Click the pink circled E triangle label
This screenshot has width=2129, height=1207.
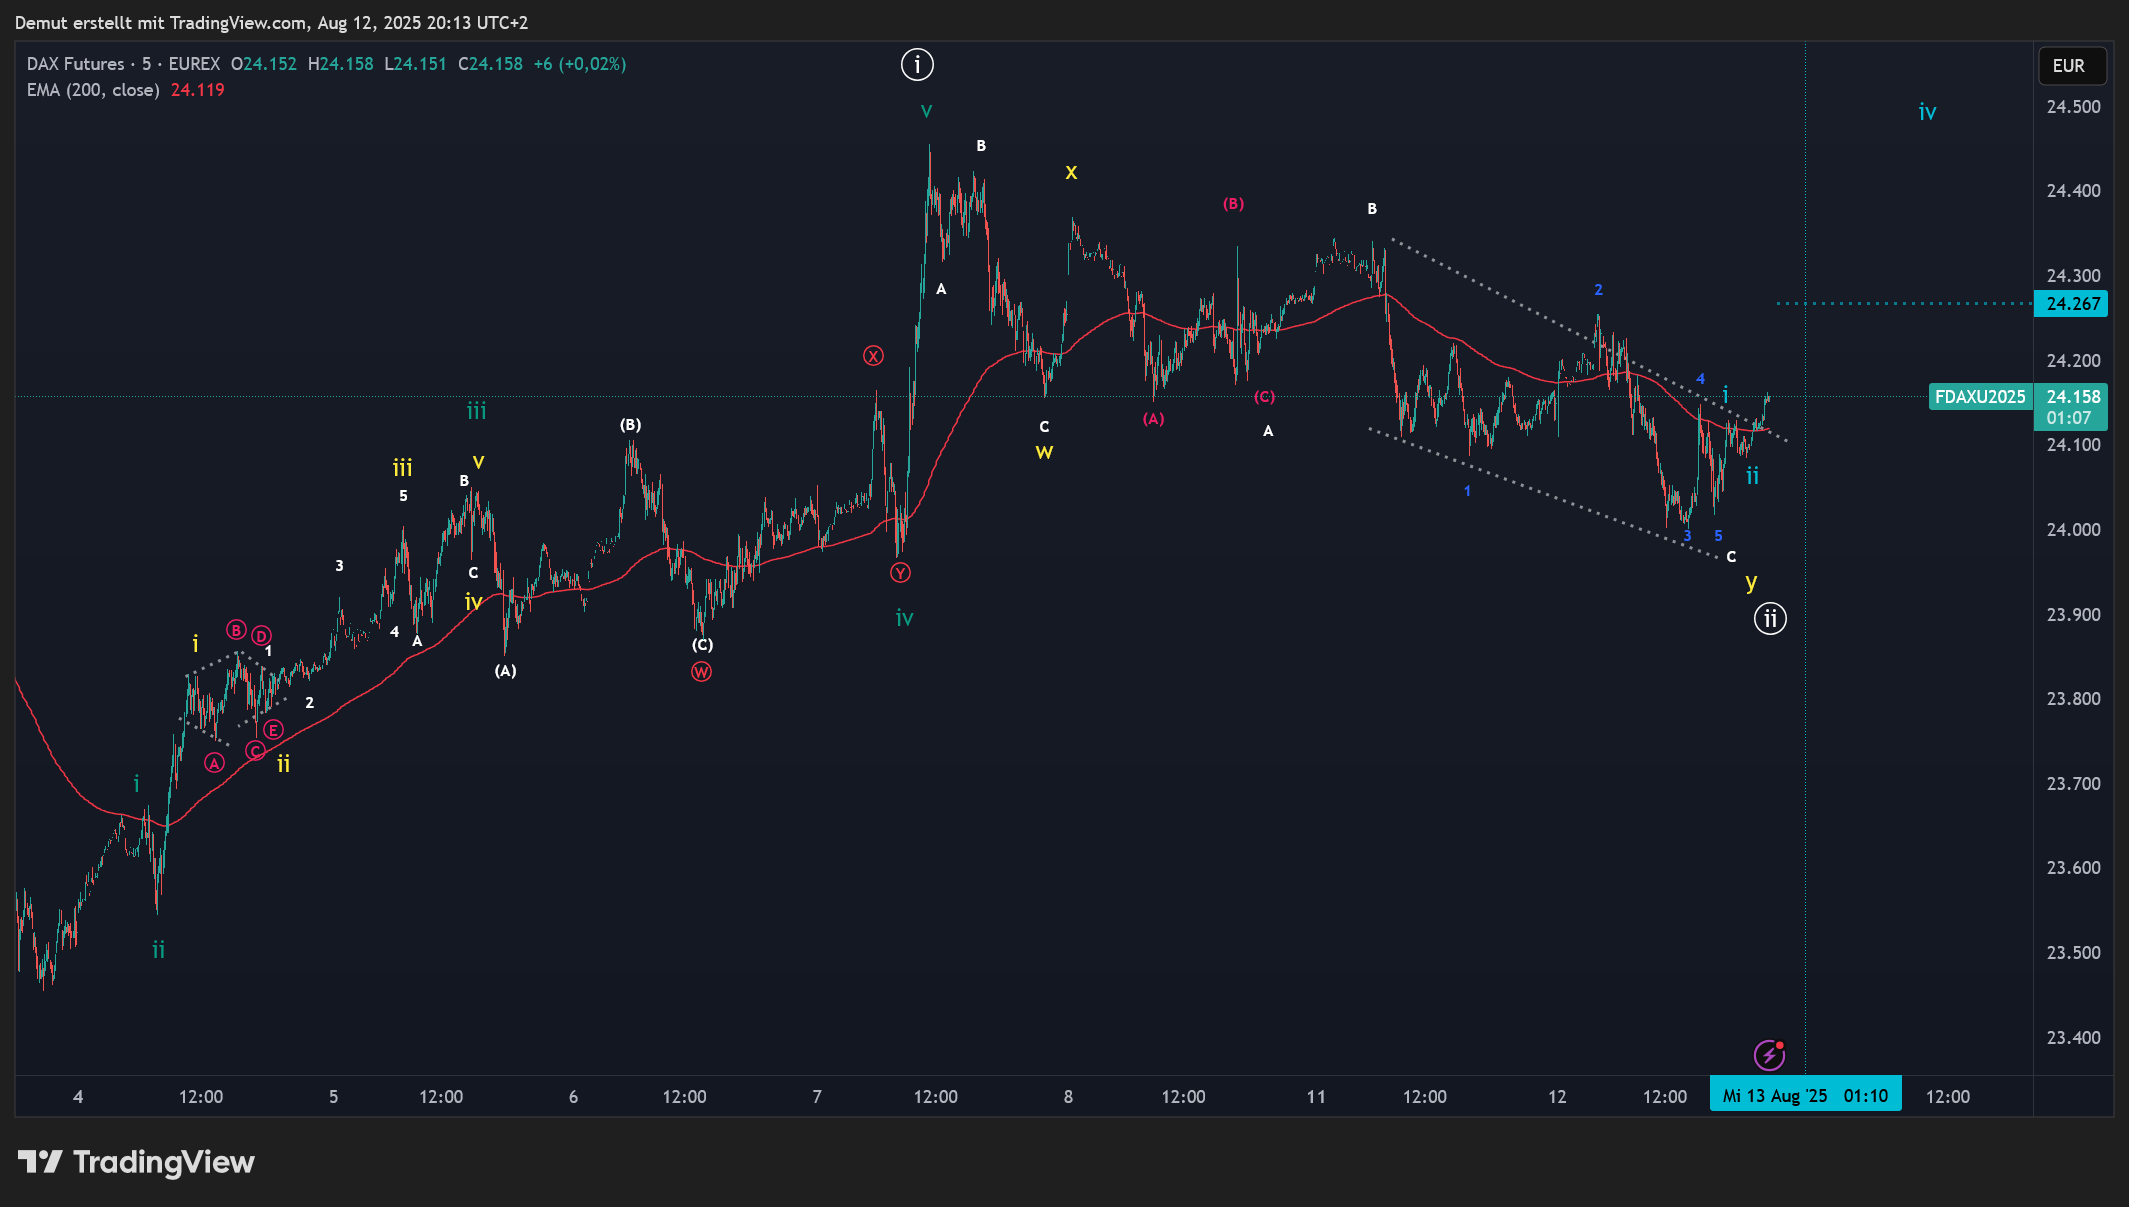[x=273, y=730]
